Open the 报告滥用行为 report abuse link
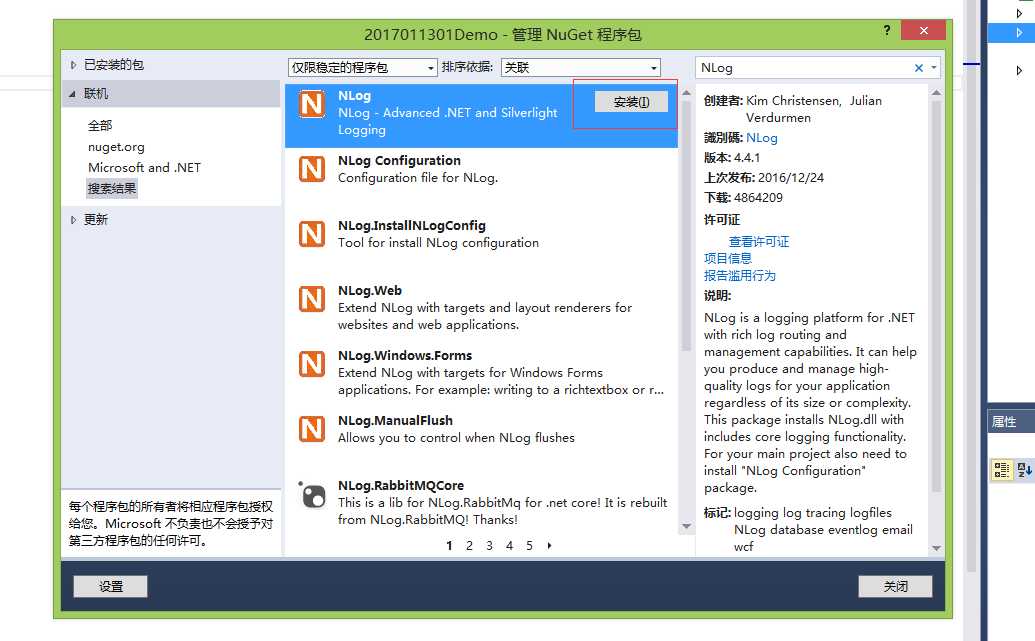Image resolution: width=1035 pixels, height=641 pixels. (739, 275)
